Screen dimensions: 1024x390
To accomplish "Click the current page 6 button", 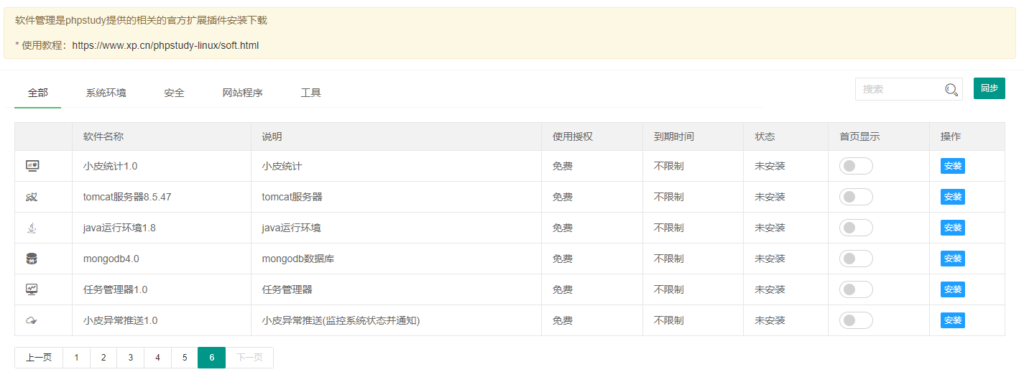I will click(x=212, y=358).
